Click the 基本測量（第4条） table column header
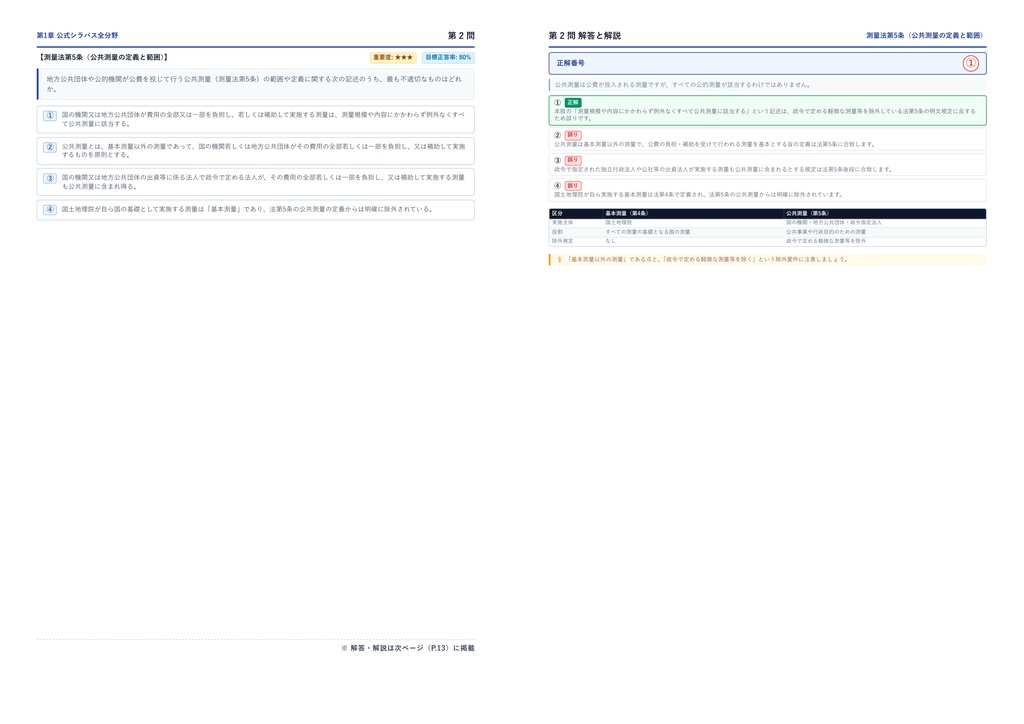Image resolution: width=1024 pixels, height=724 pixels. point(626,213)
